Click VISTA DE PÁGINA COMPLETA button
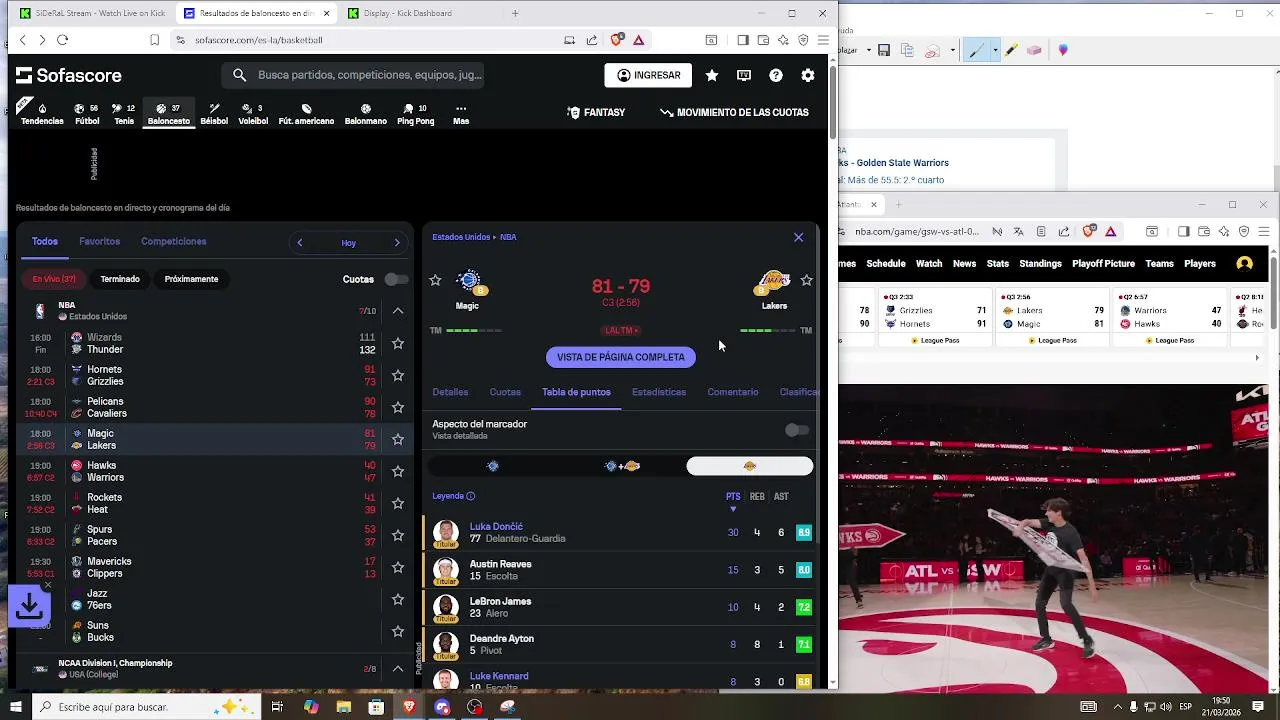The image size is (1280, 720). (x=621, y=357)
